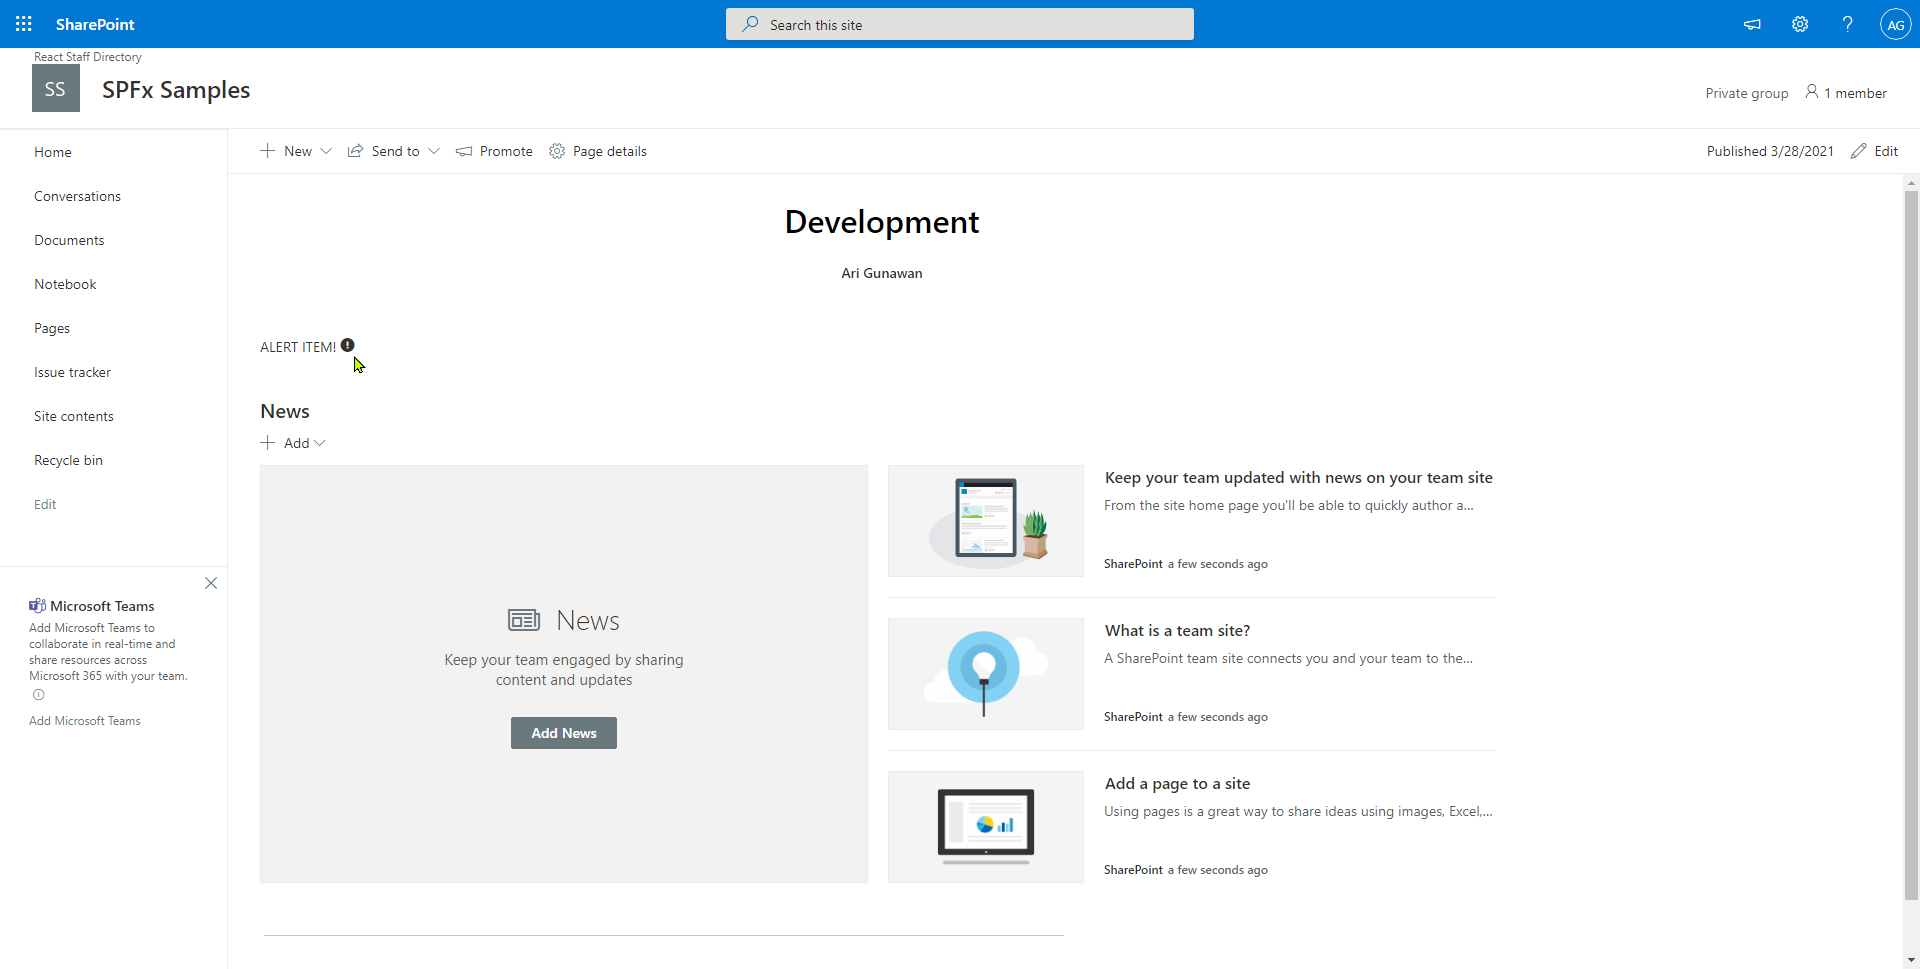Expand the Send to dropdown
The image size is (1920, 969).
point(434,151)
